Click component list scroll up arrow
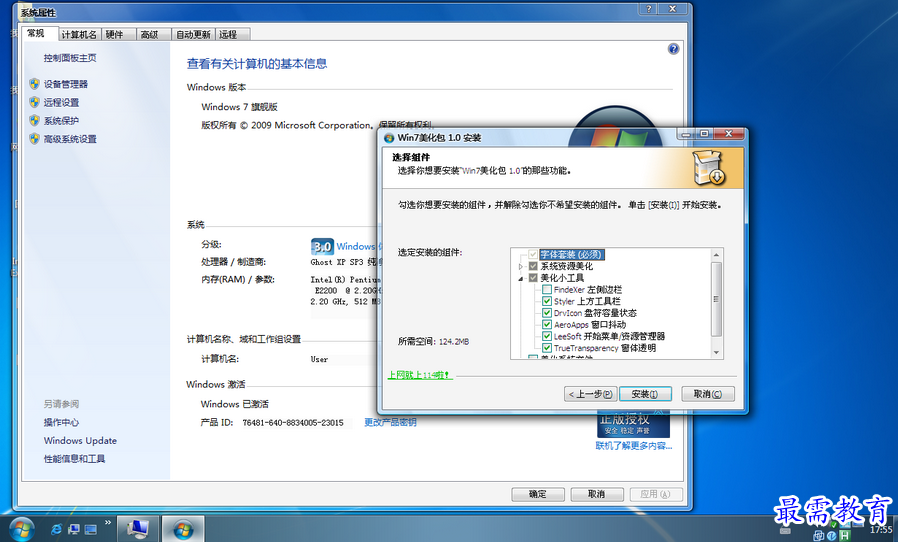 (716, 254)
